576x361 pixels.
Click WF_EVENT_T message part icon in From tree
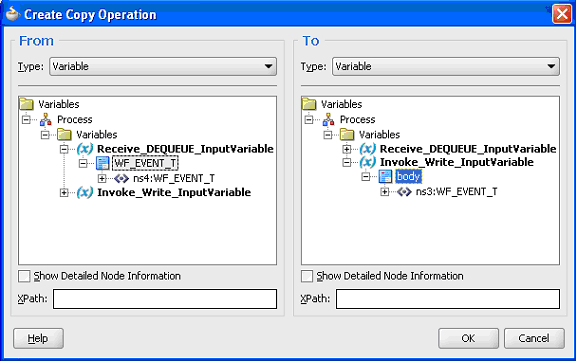tap(103, 163)
